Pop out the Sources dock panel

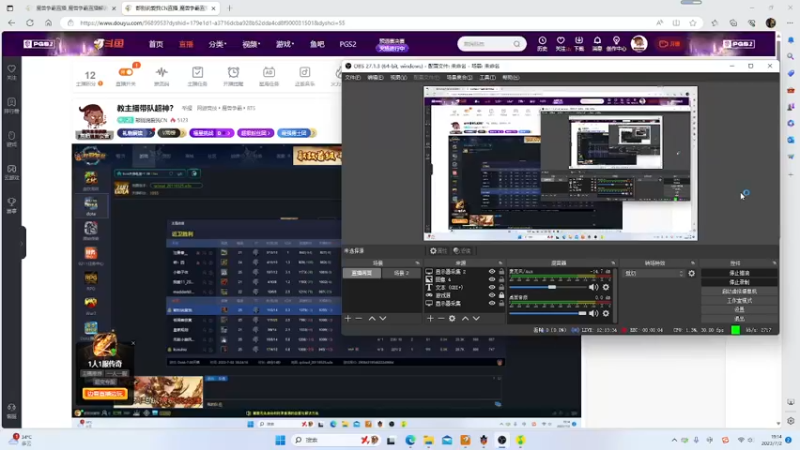501,263
